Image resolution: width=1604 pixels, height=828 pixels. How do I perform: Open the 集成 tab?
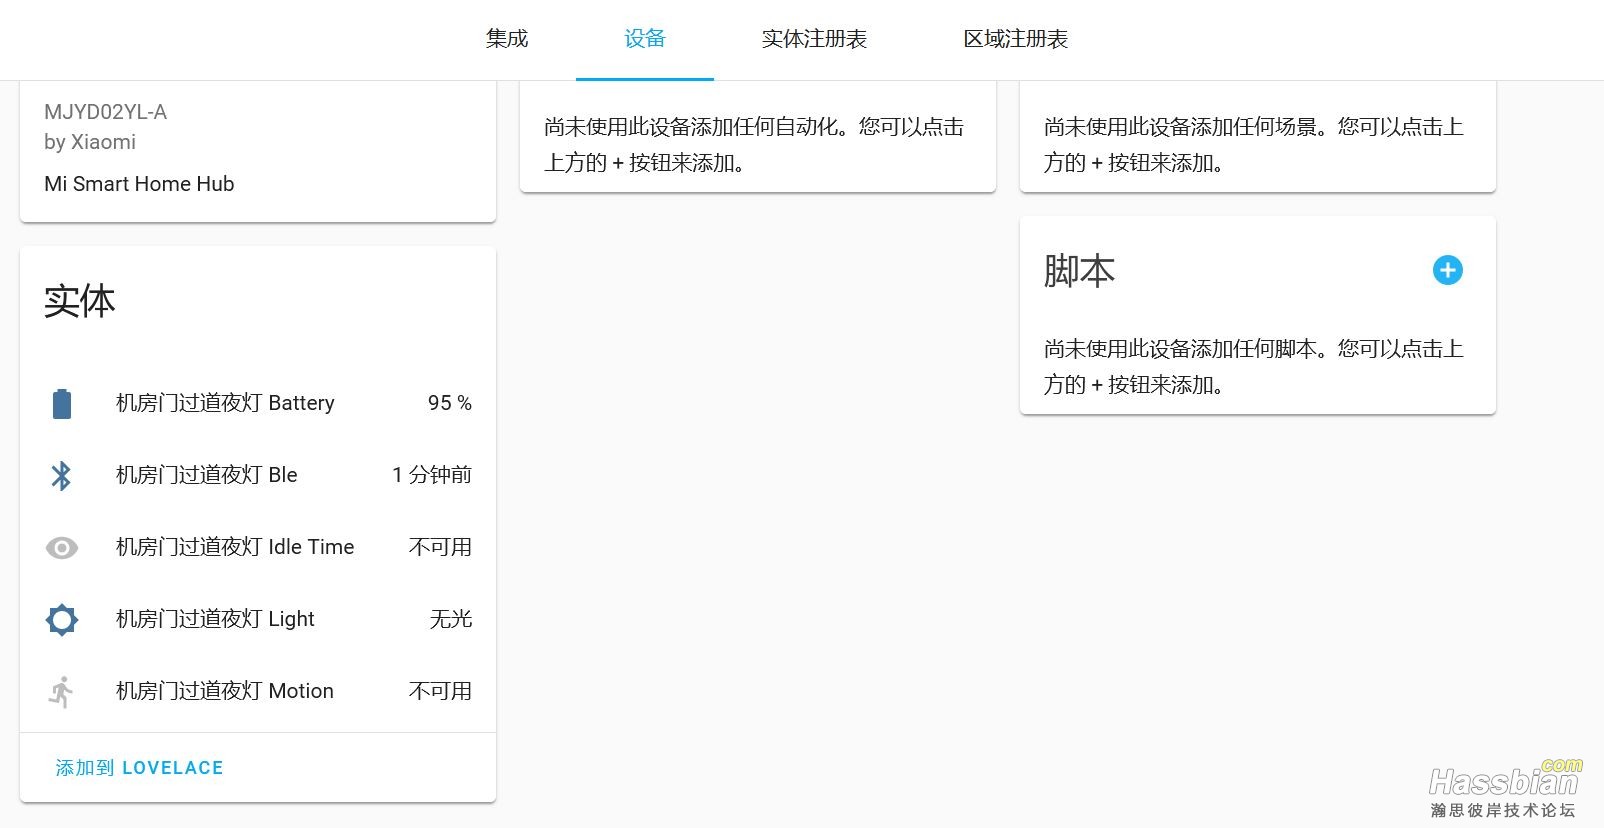(506, 39)
